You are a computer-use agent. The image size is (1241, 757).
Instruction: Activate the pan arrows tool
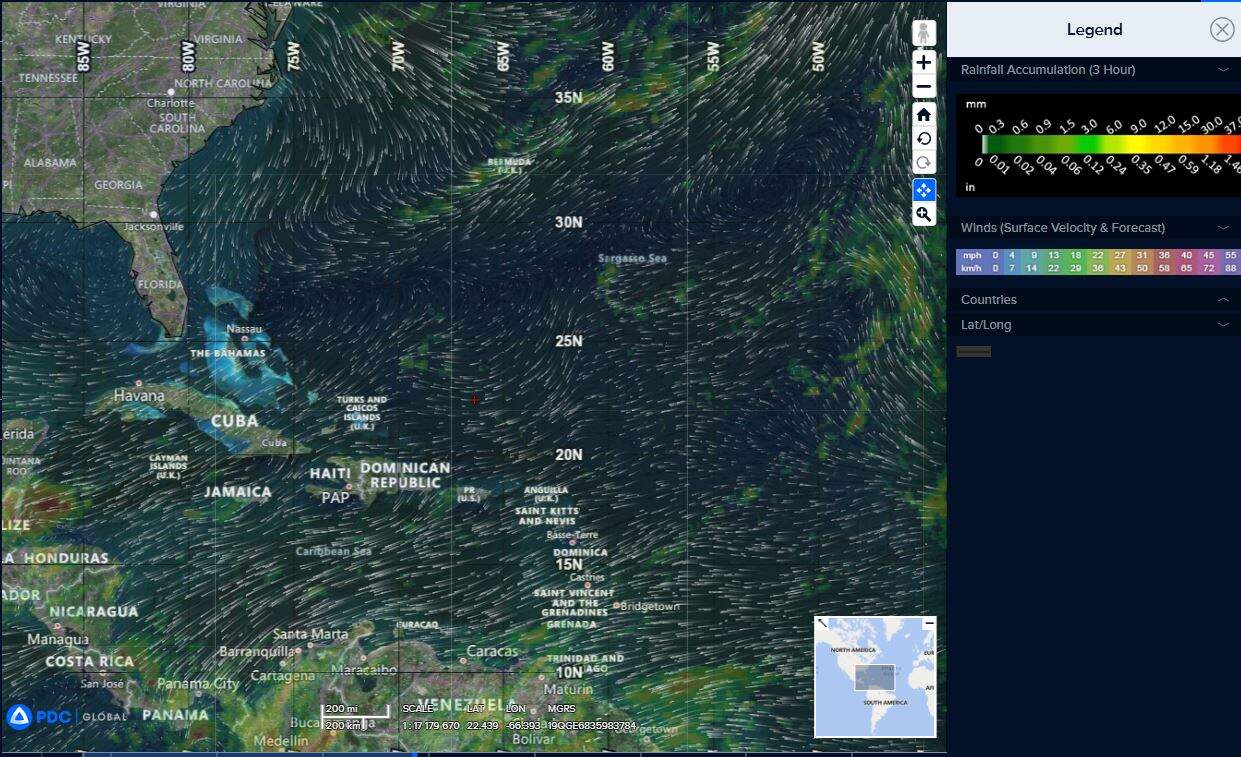point(923,190)
